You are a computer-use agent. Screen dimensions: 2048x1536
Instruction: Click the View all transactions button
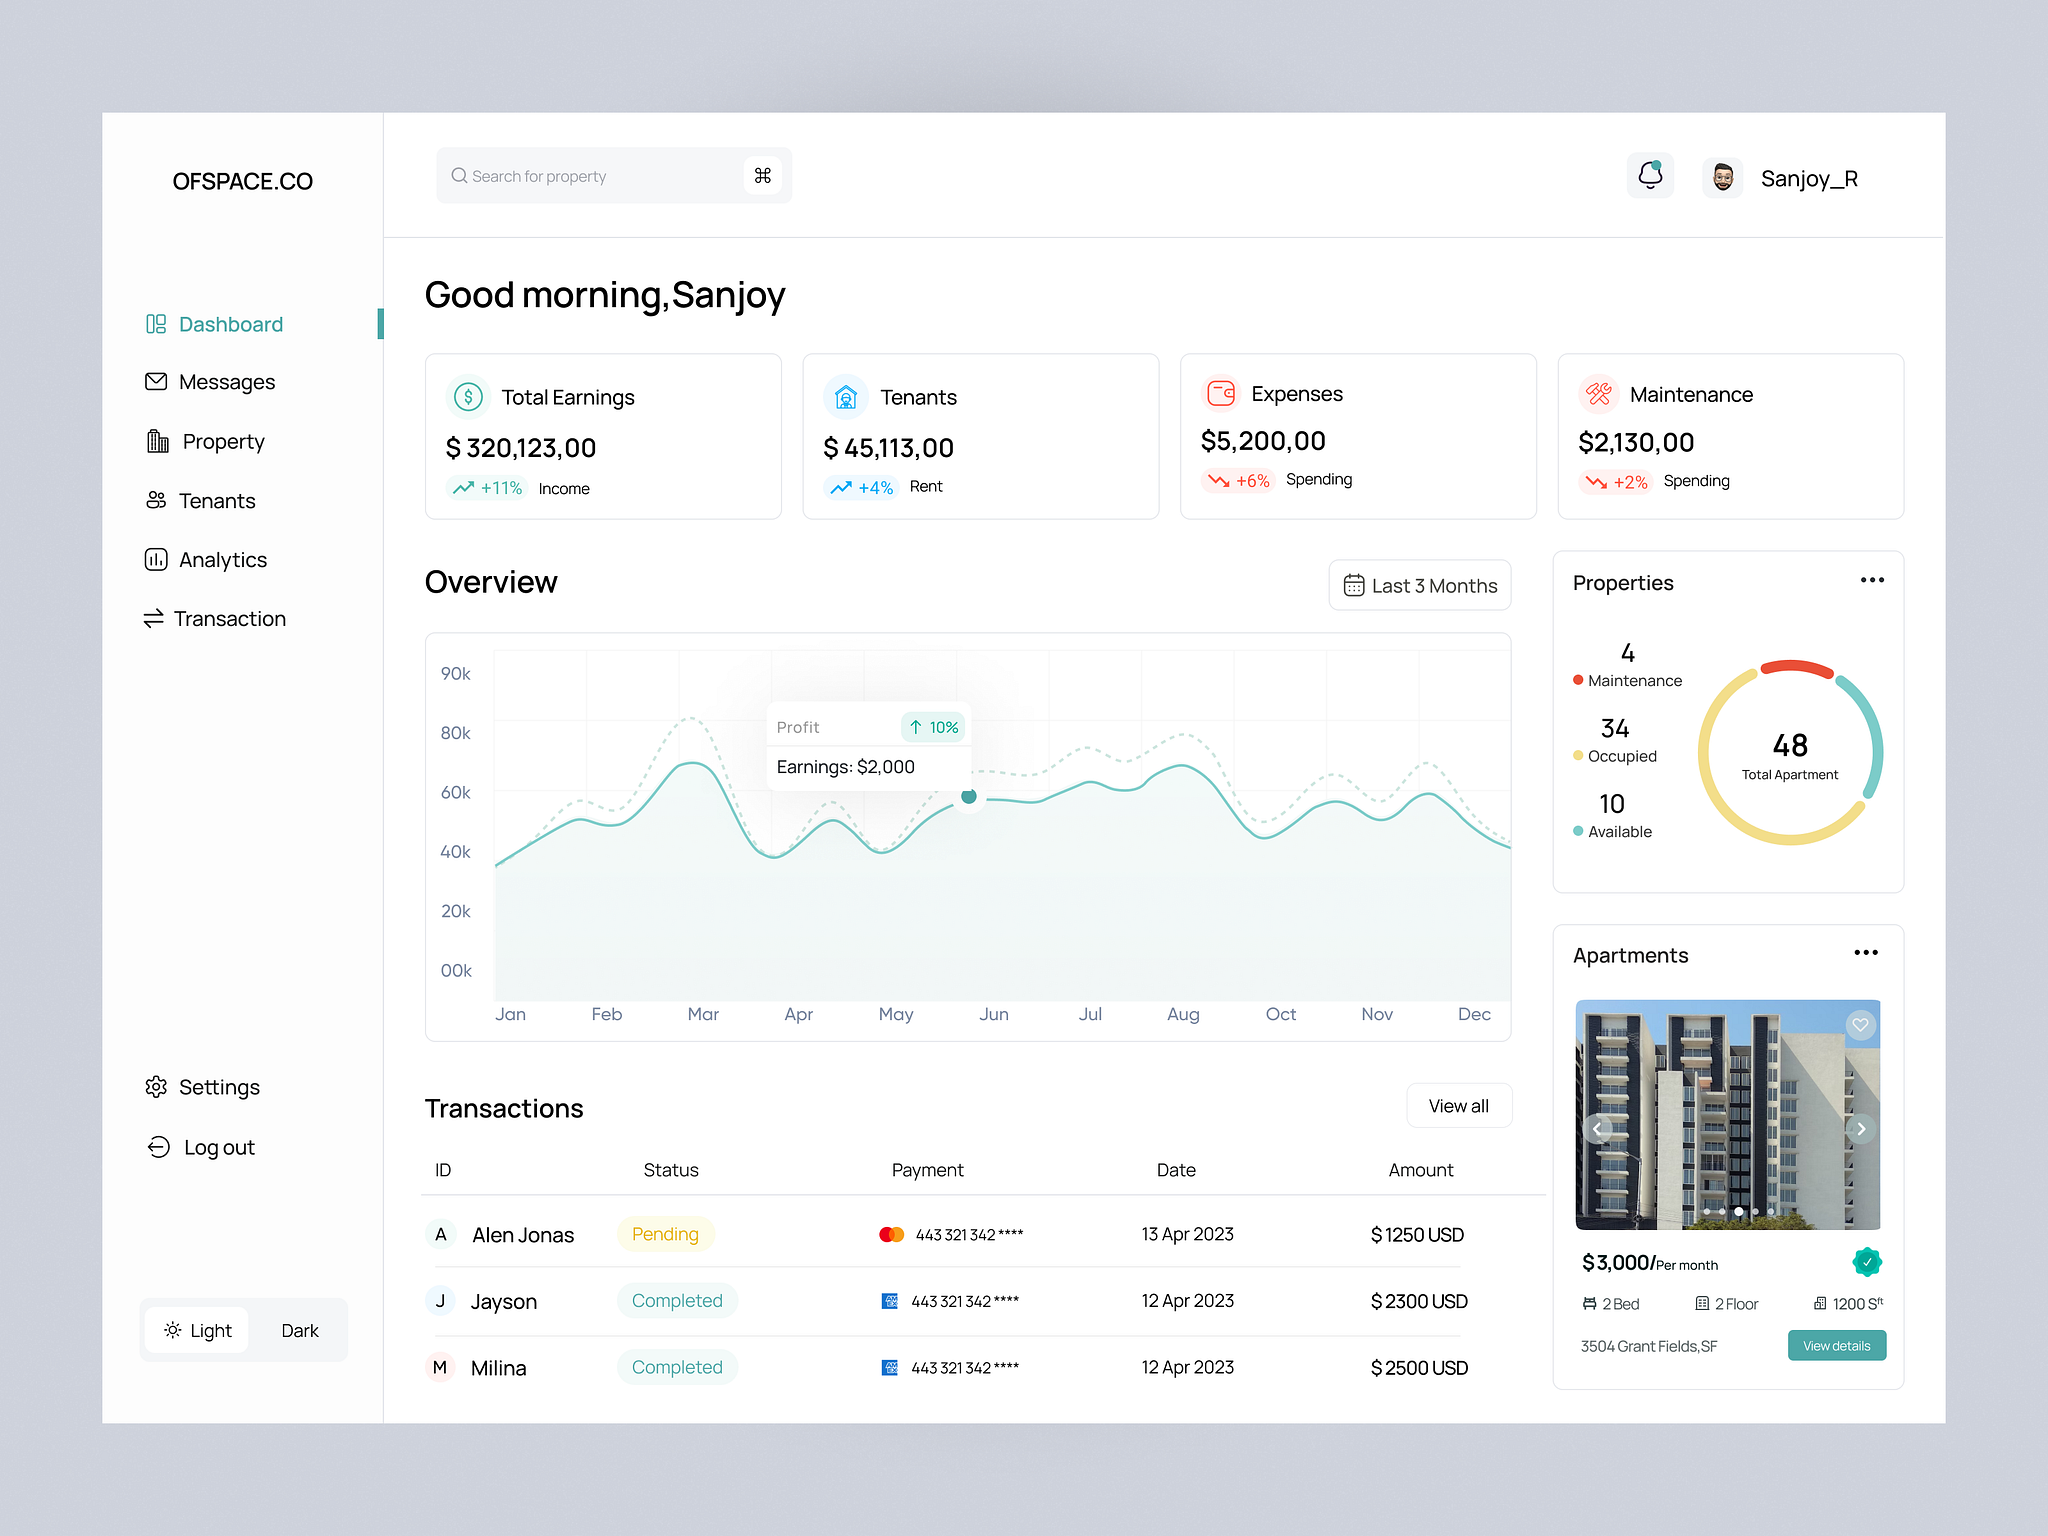(x=1459, y=1105)
